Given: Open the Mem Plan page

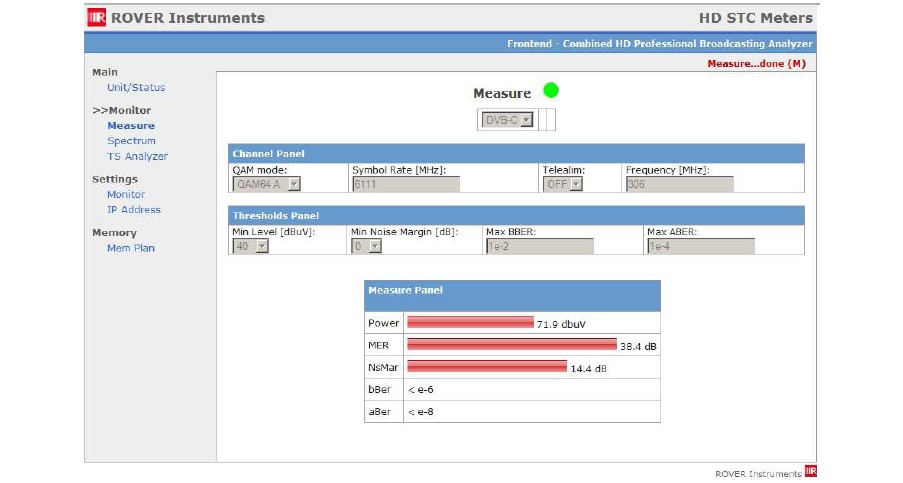Looking at the screenshot, I should click(131, 248).
